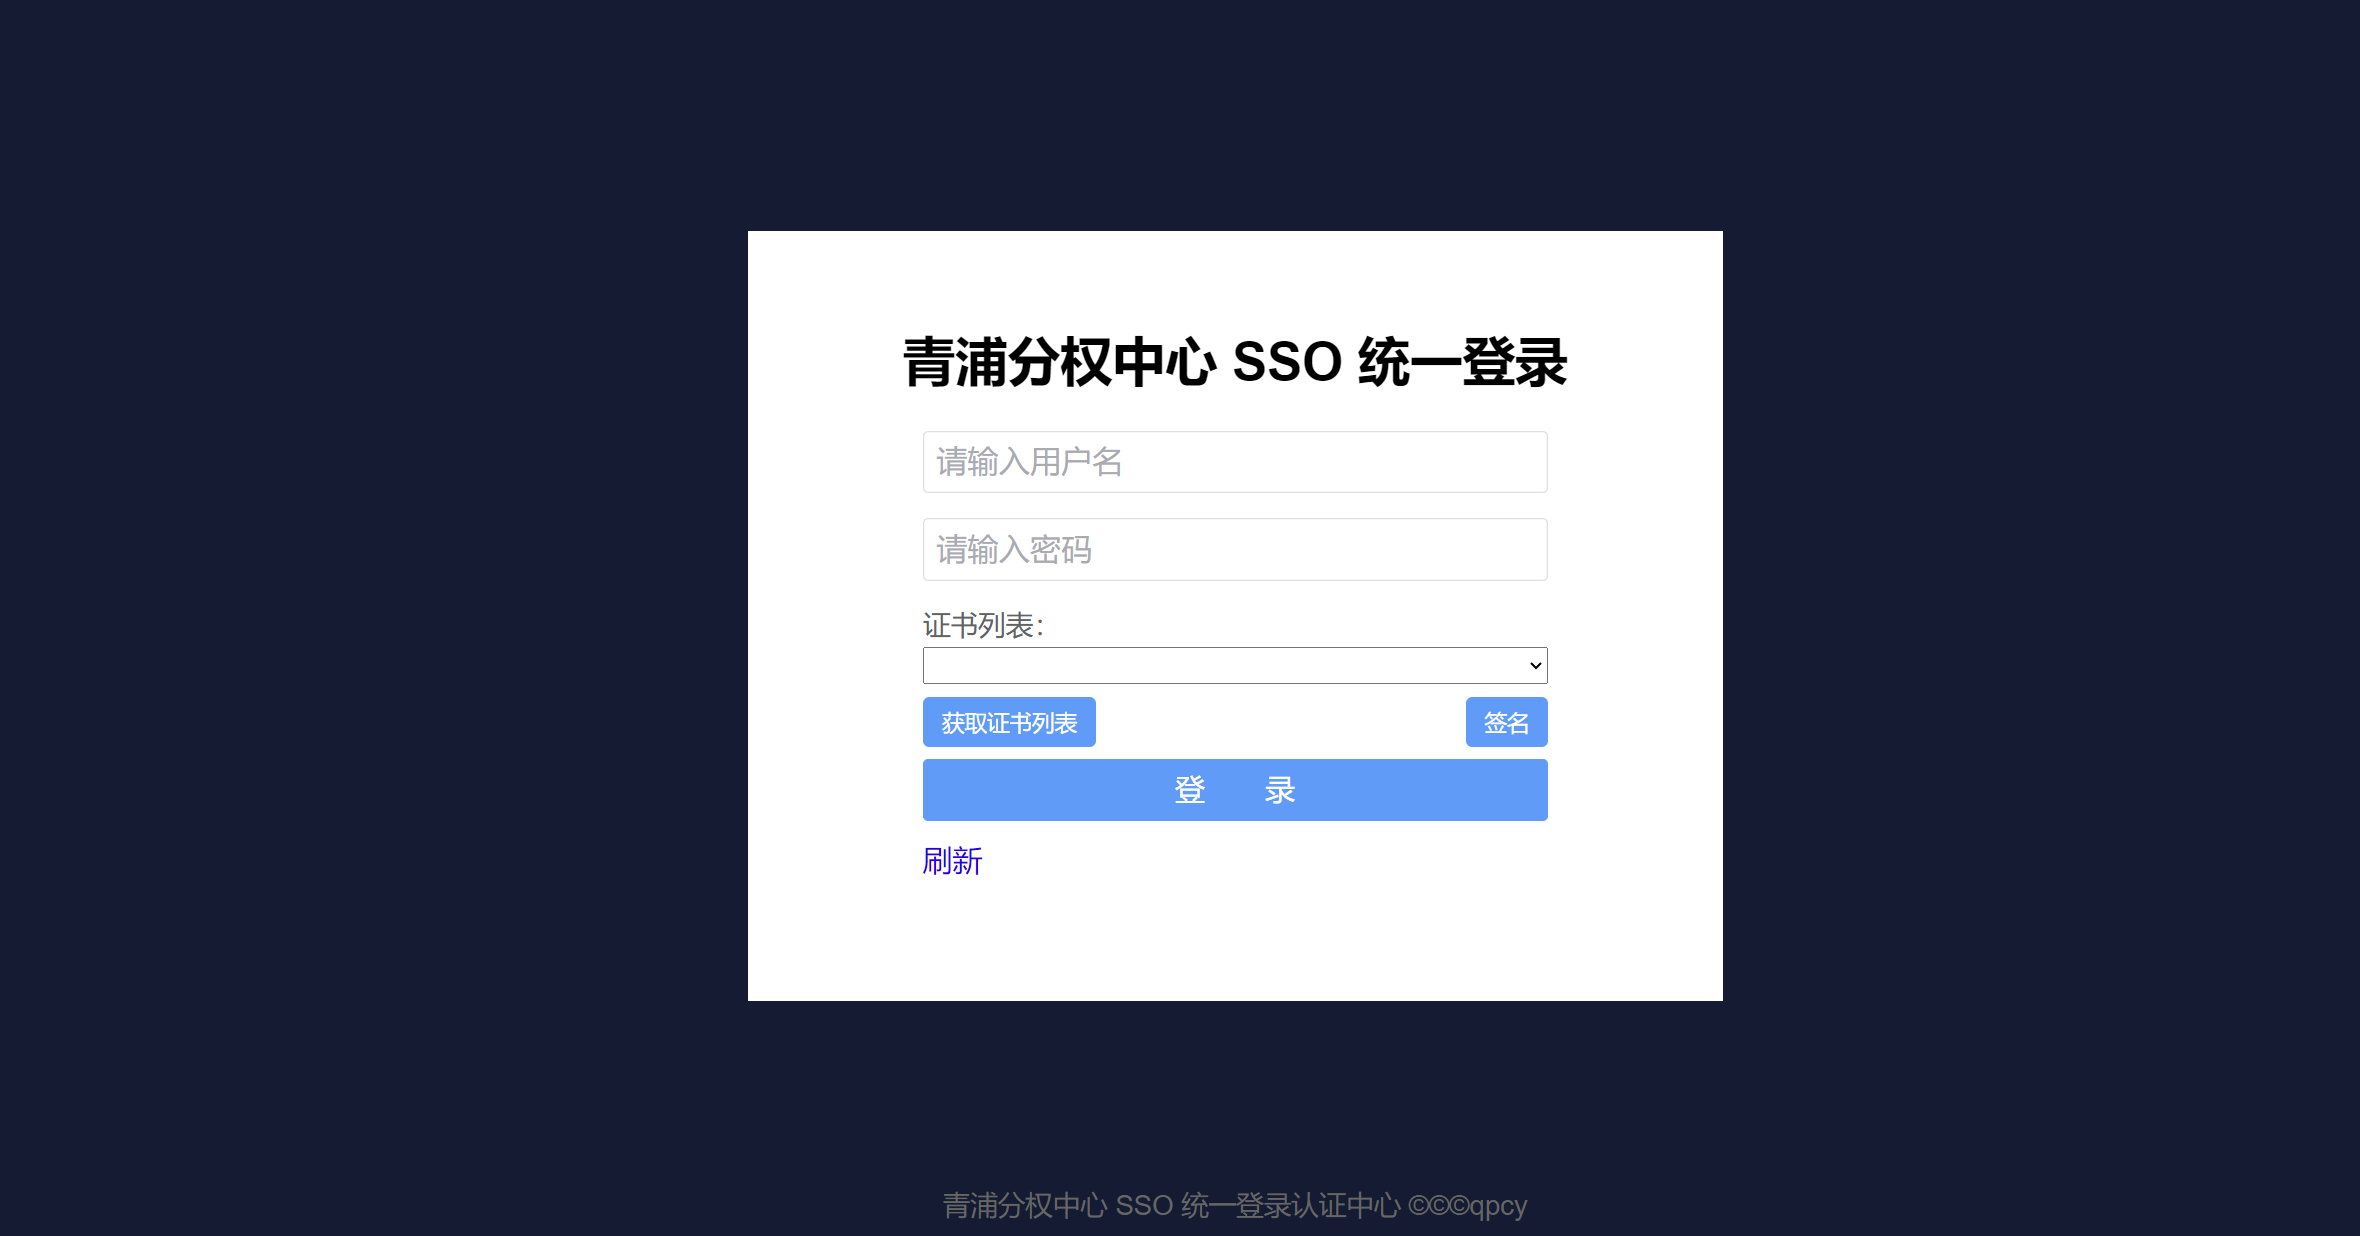Click the blank right side of username box
Screen dimensions: 2360x1236
[x=1400, y=462]
